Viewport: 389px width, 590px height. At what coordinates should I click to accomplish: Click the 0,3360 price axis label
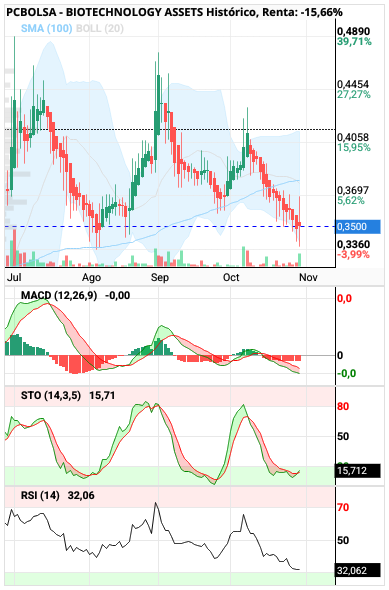(353, 245)
